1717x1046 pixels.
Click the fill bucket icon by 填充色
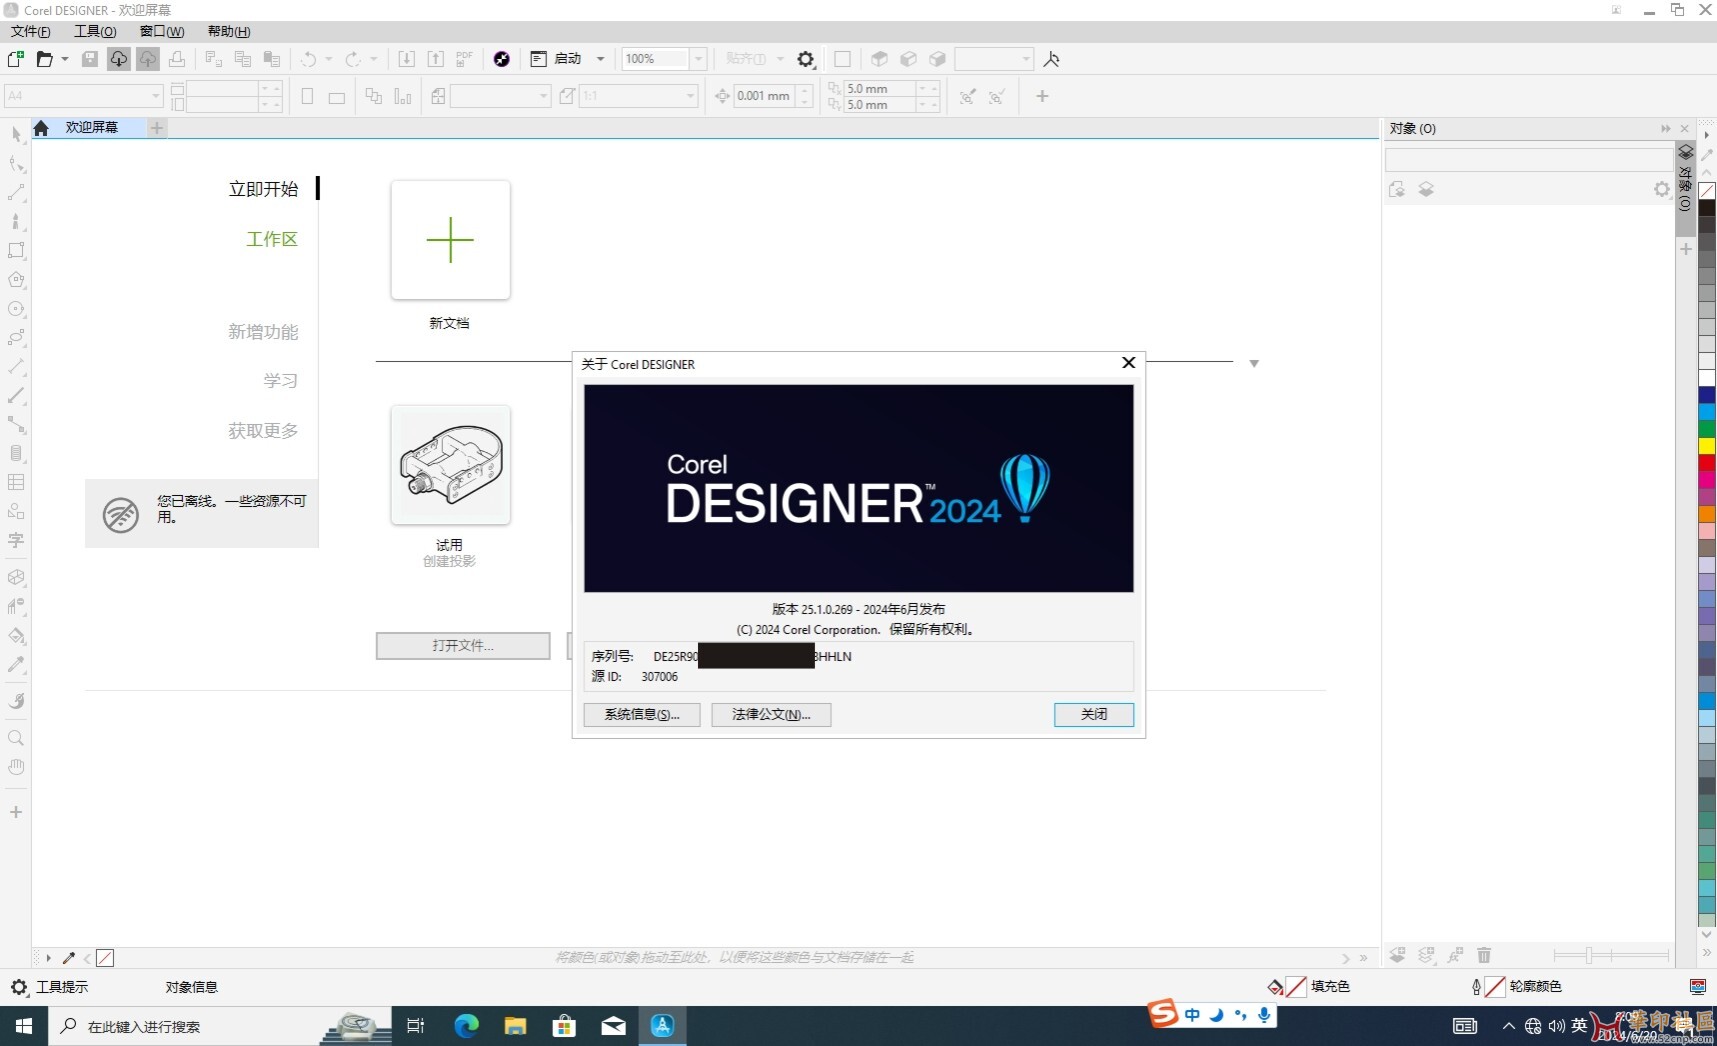tap(1275, 987)
